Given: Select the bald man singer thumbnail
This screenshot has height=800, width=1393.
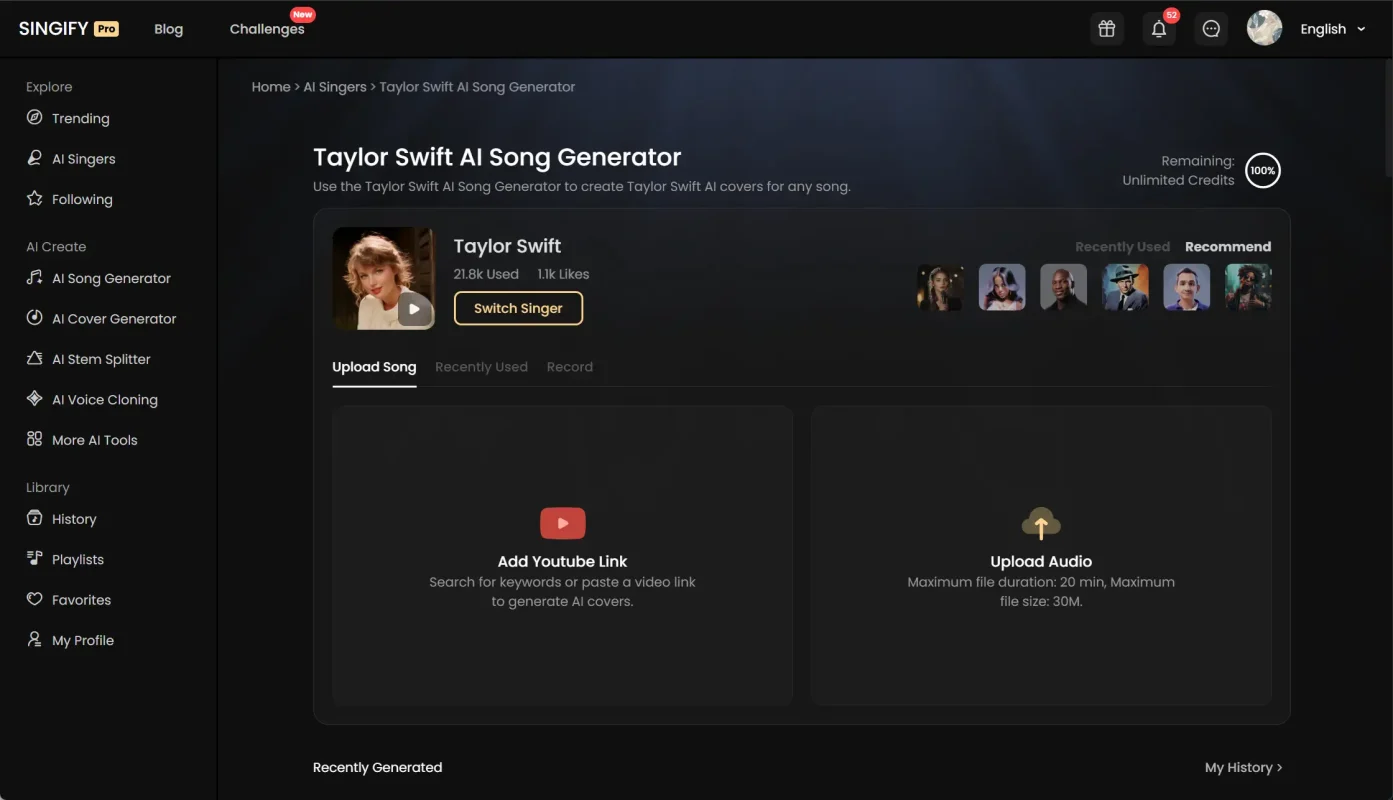Looking at the screenshot, I should coord(1063,288).
